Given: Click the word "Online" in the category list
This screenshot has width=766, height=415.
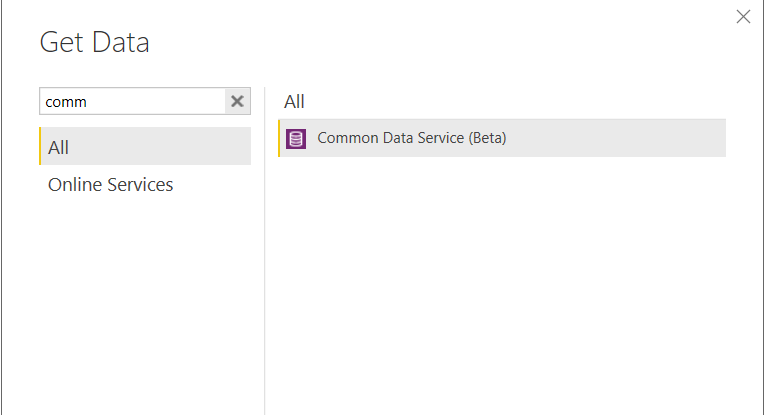Looking at the screenshot, I should pos(75,185).
